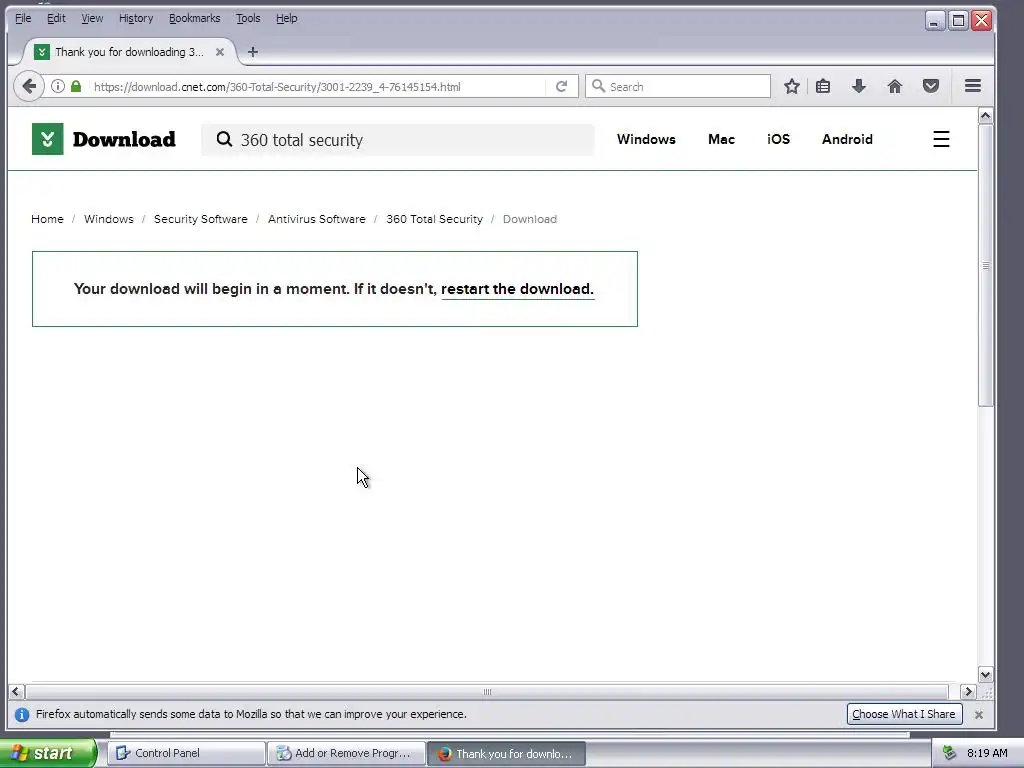The height and width of the screenshot is (768, 1024).
Task: Click the CNET search magnifier icon
Action: pos(224,139)
